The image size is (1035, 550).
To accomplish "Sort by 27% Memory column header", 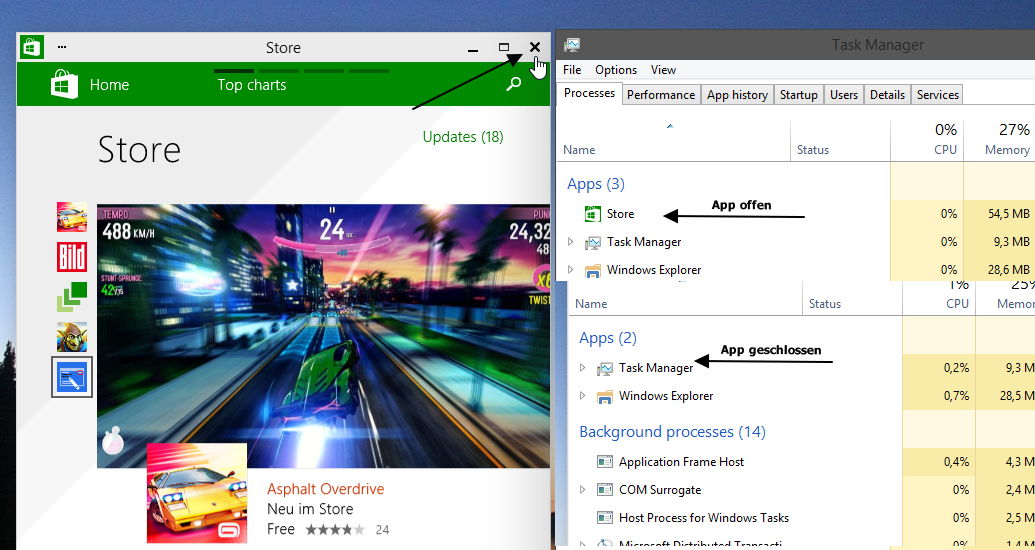I will coord(999,139).
